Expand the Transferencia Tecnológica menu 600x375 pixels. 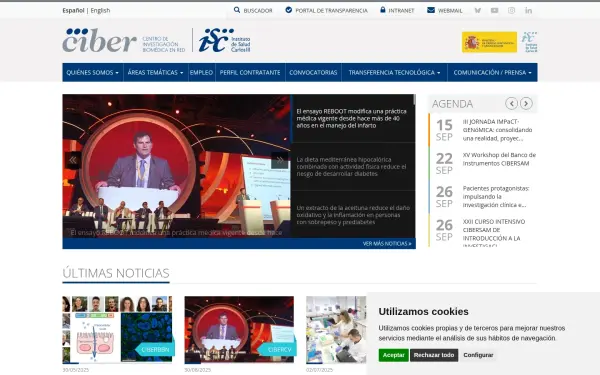coord(394,72)
